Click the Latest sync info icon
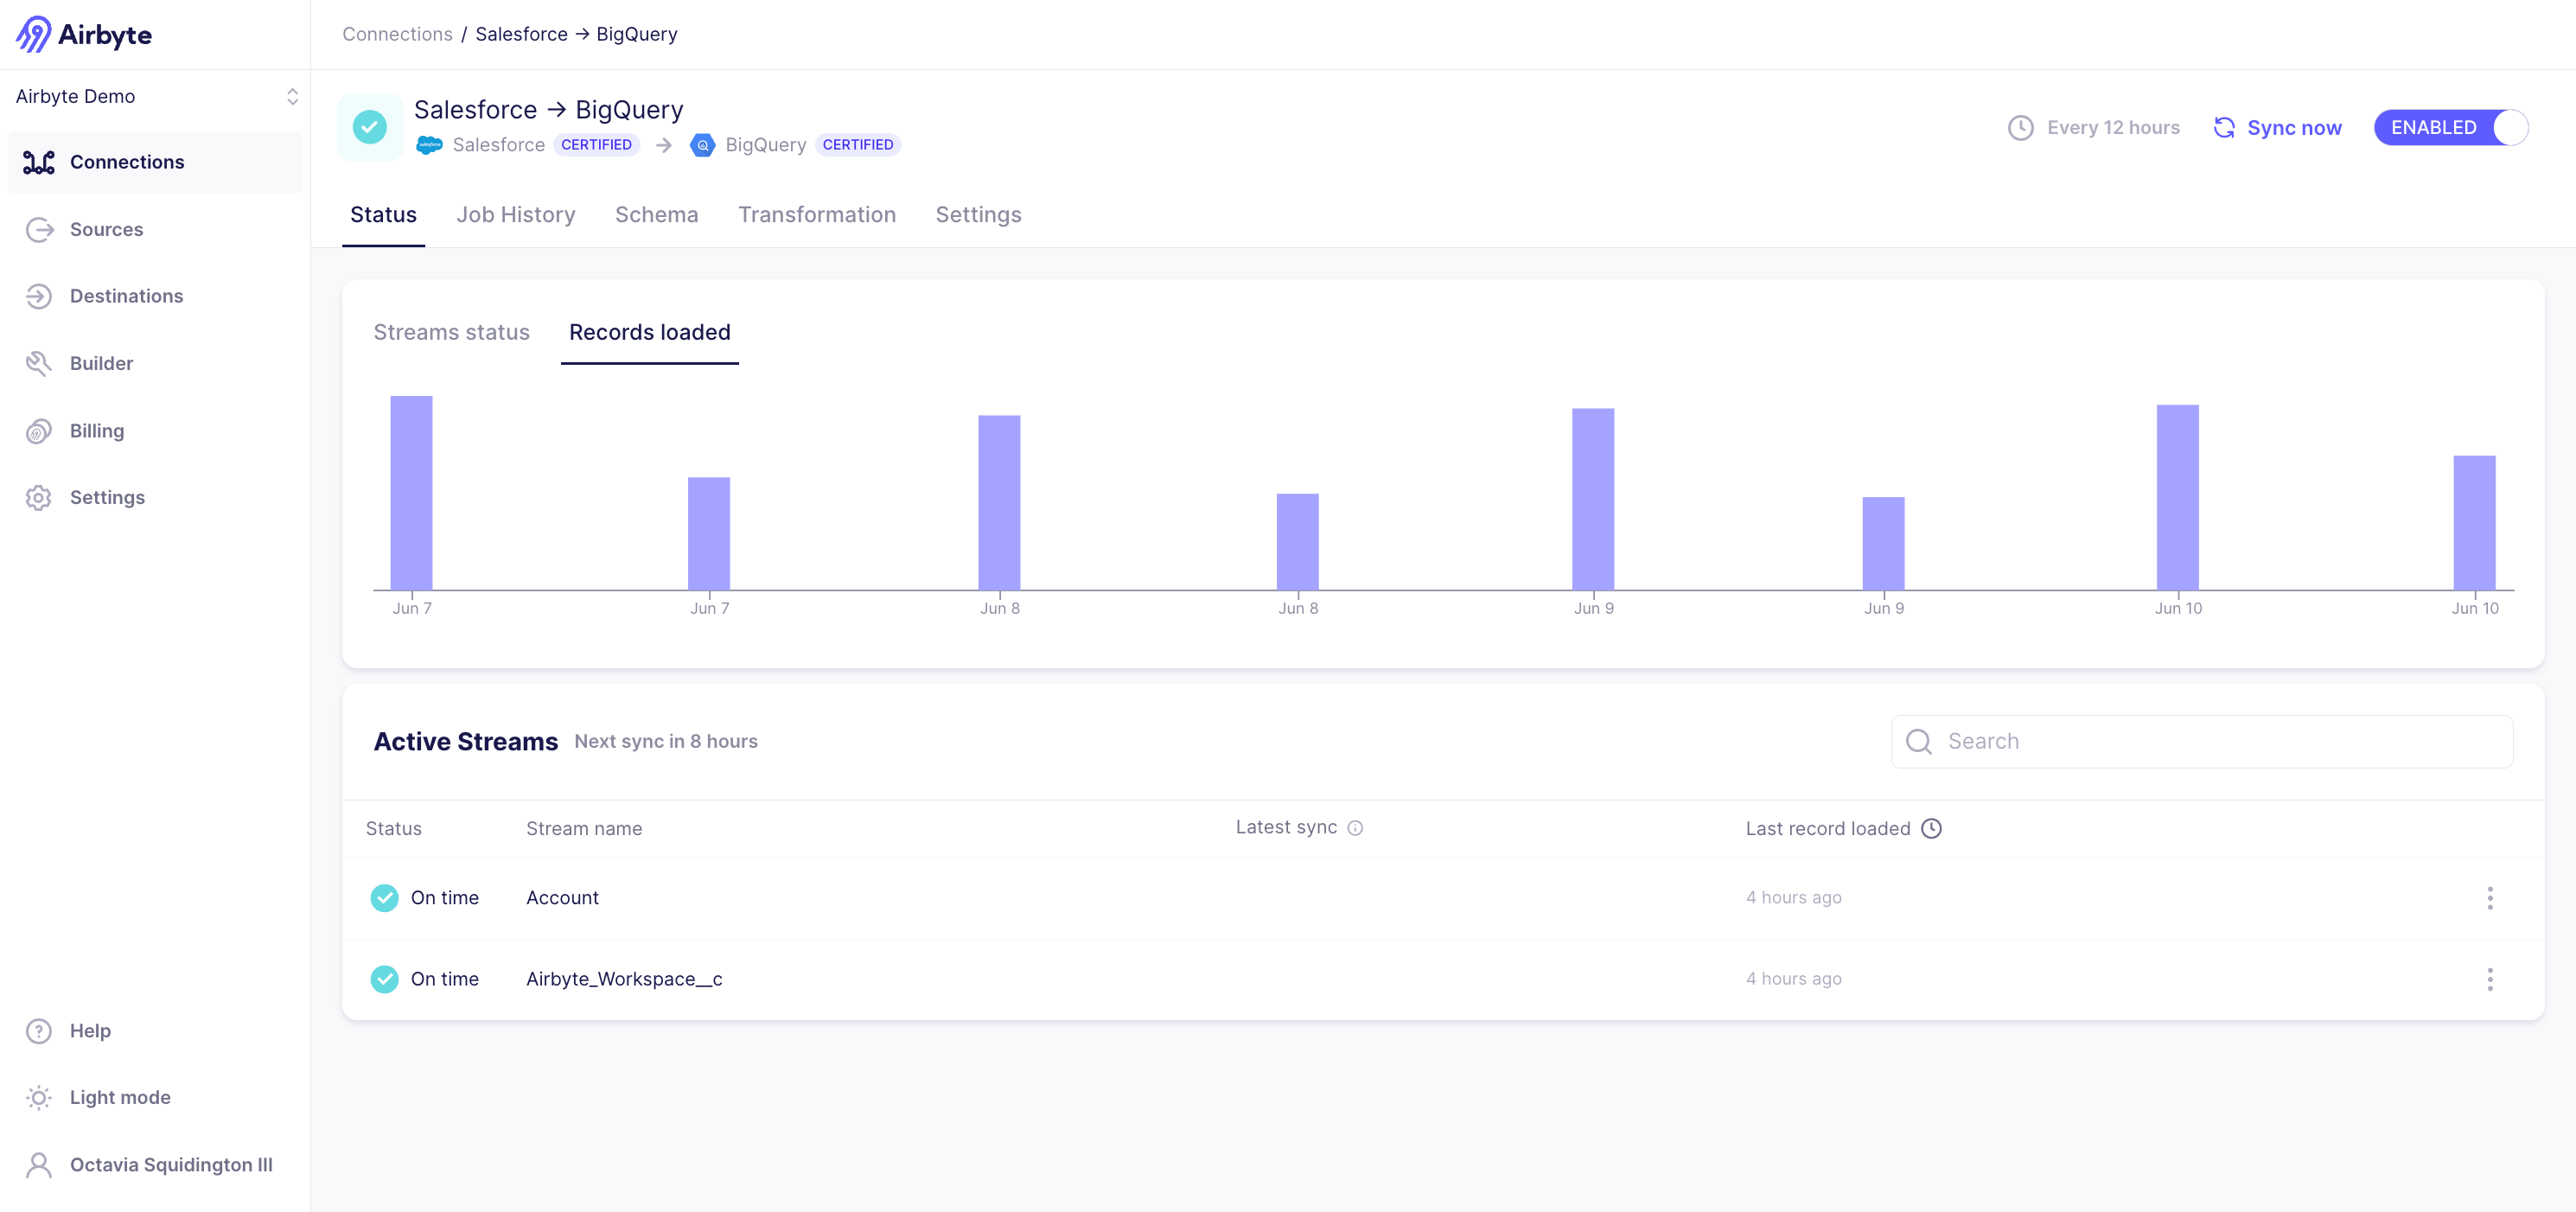 (x=1355, y=828)
